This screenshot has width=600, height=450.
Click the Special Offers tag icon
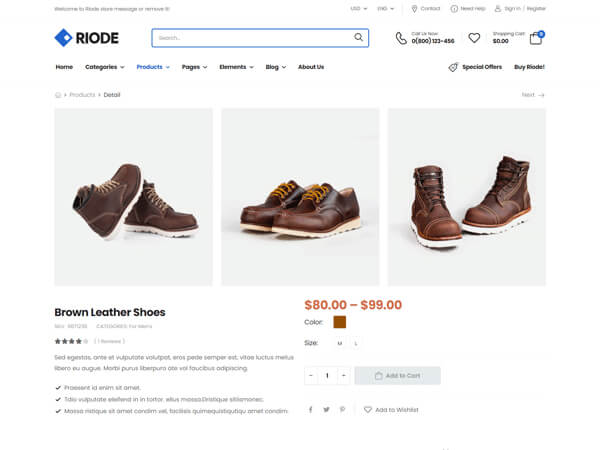pos(453,67)
